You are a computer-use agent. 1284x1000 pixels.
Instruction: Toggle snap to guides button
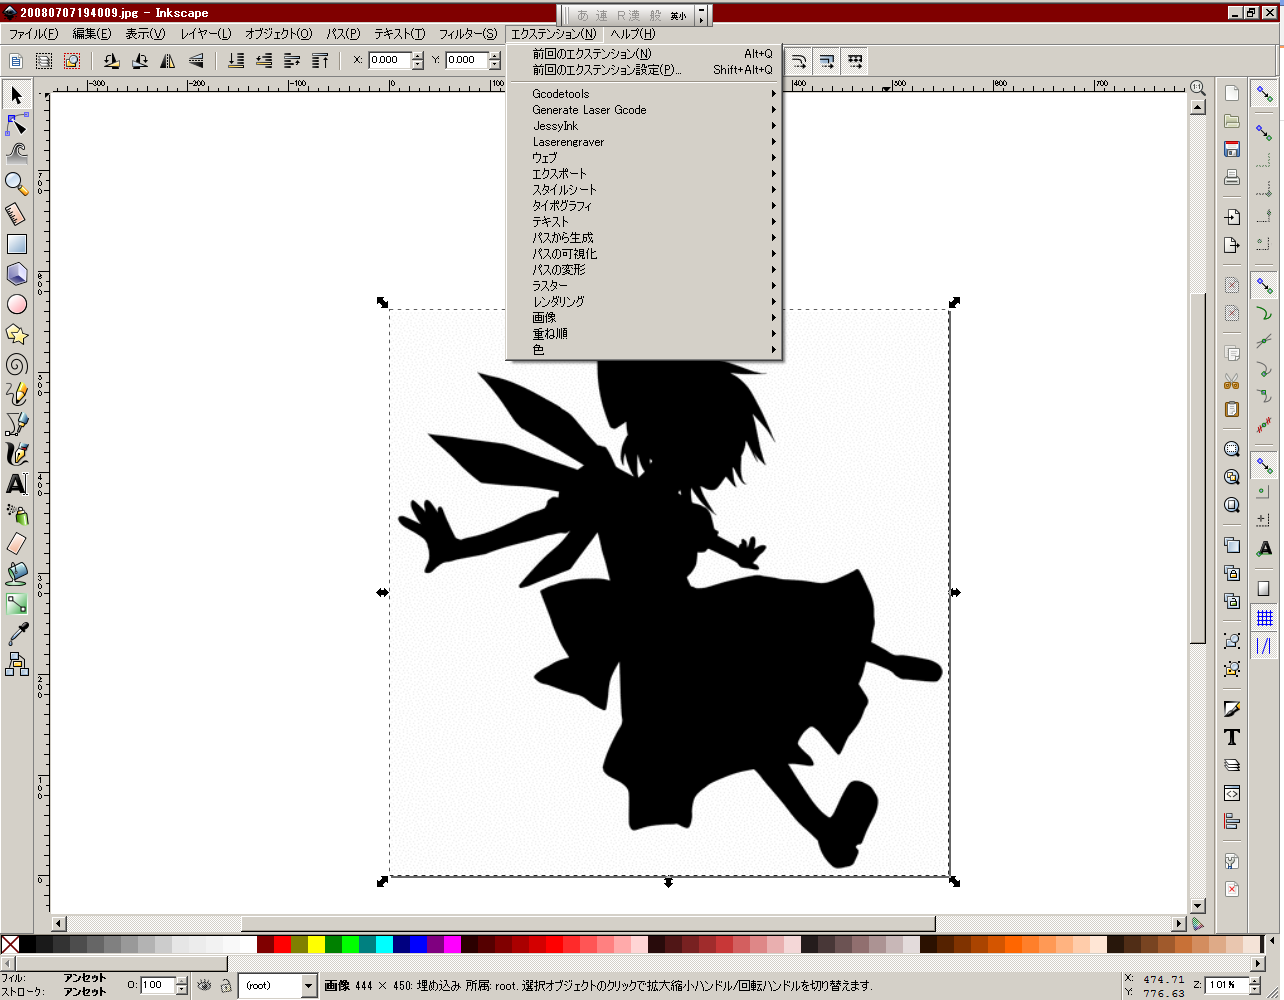(1265, 647)
